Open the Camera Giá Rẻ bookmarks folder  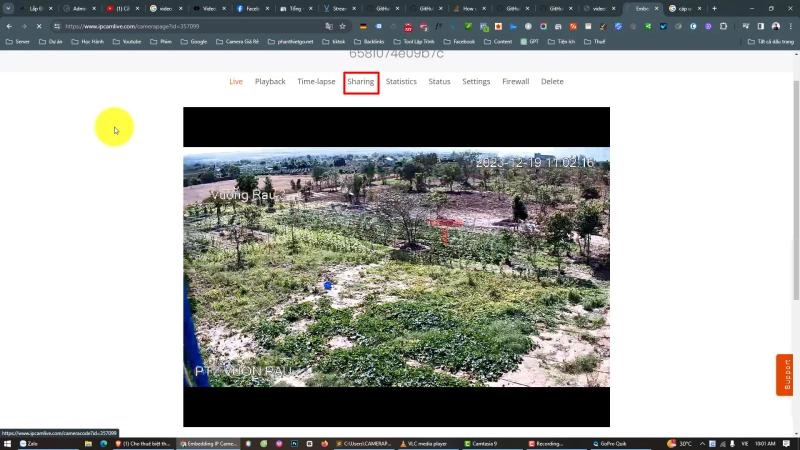point(237,41)
